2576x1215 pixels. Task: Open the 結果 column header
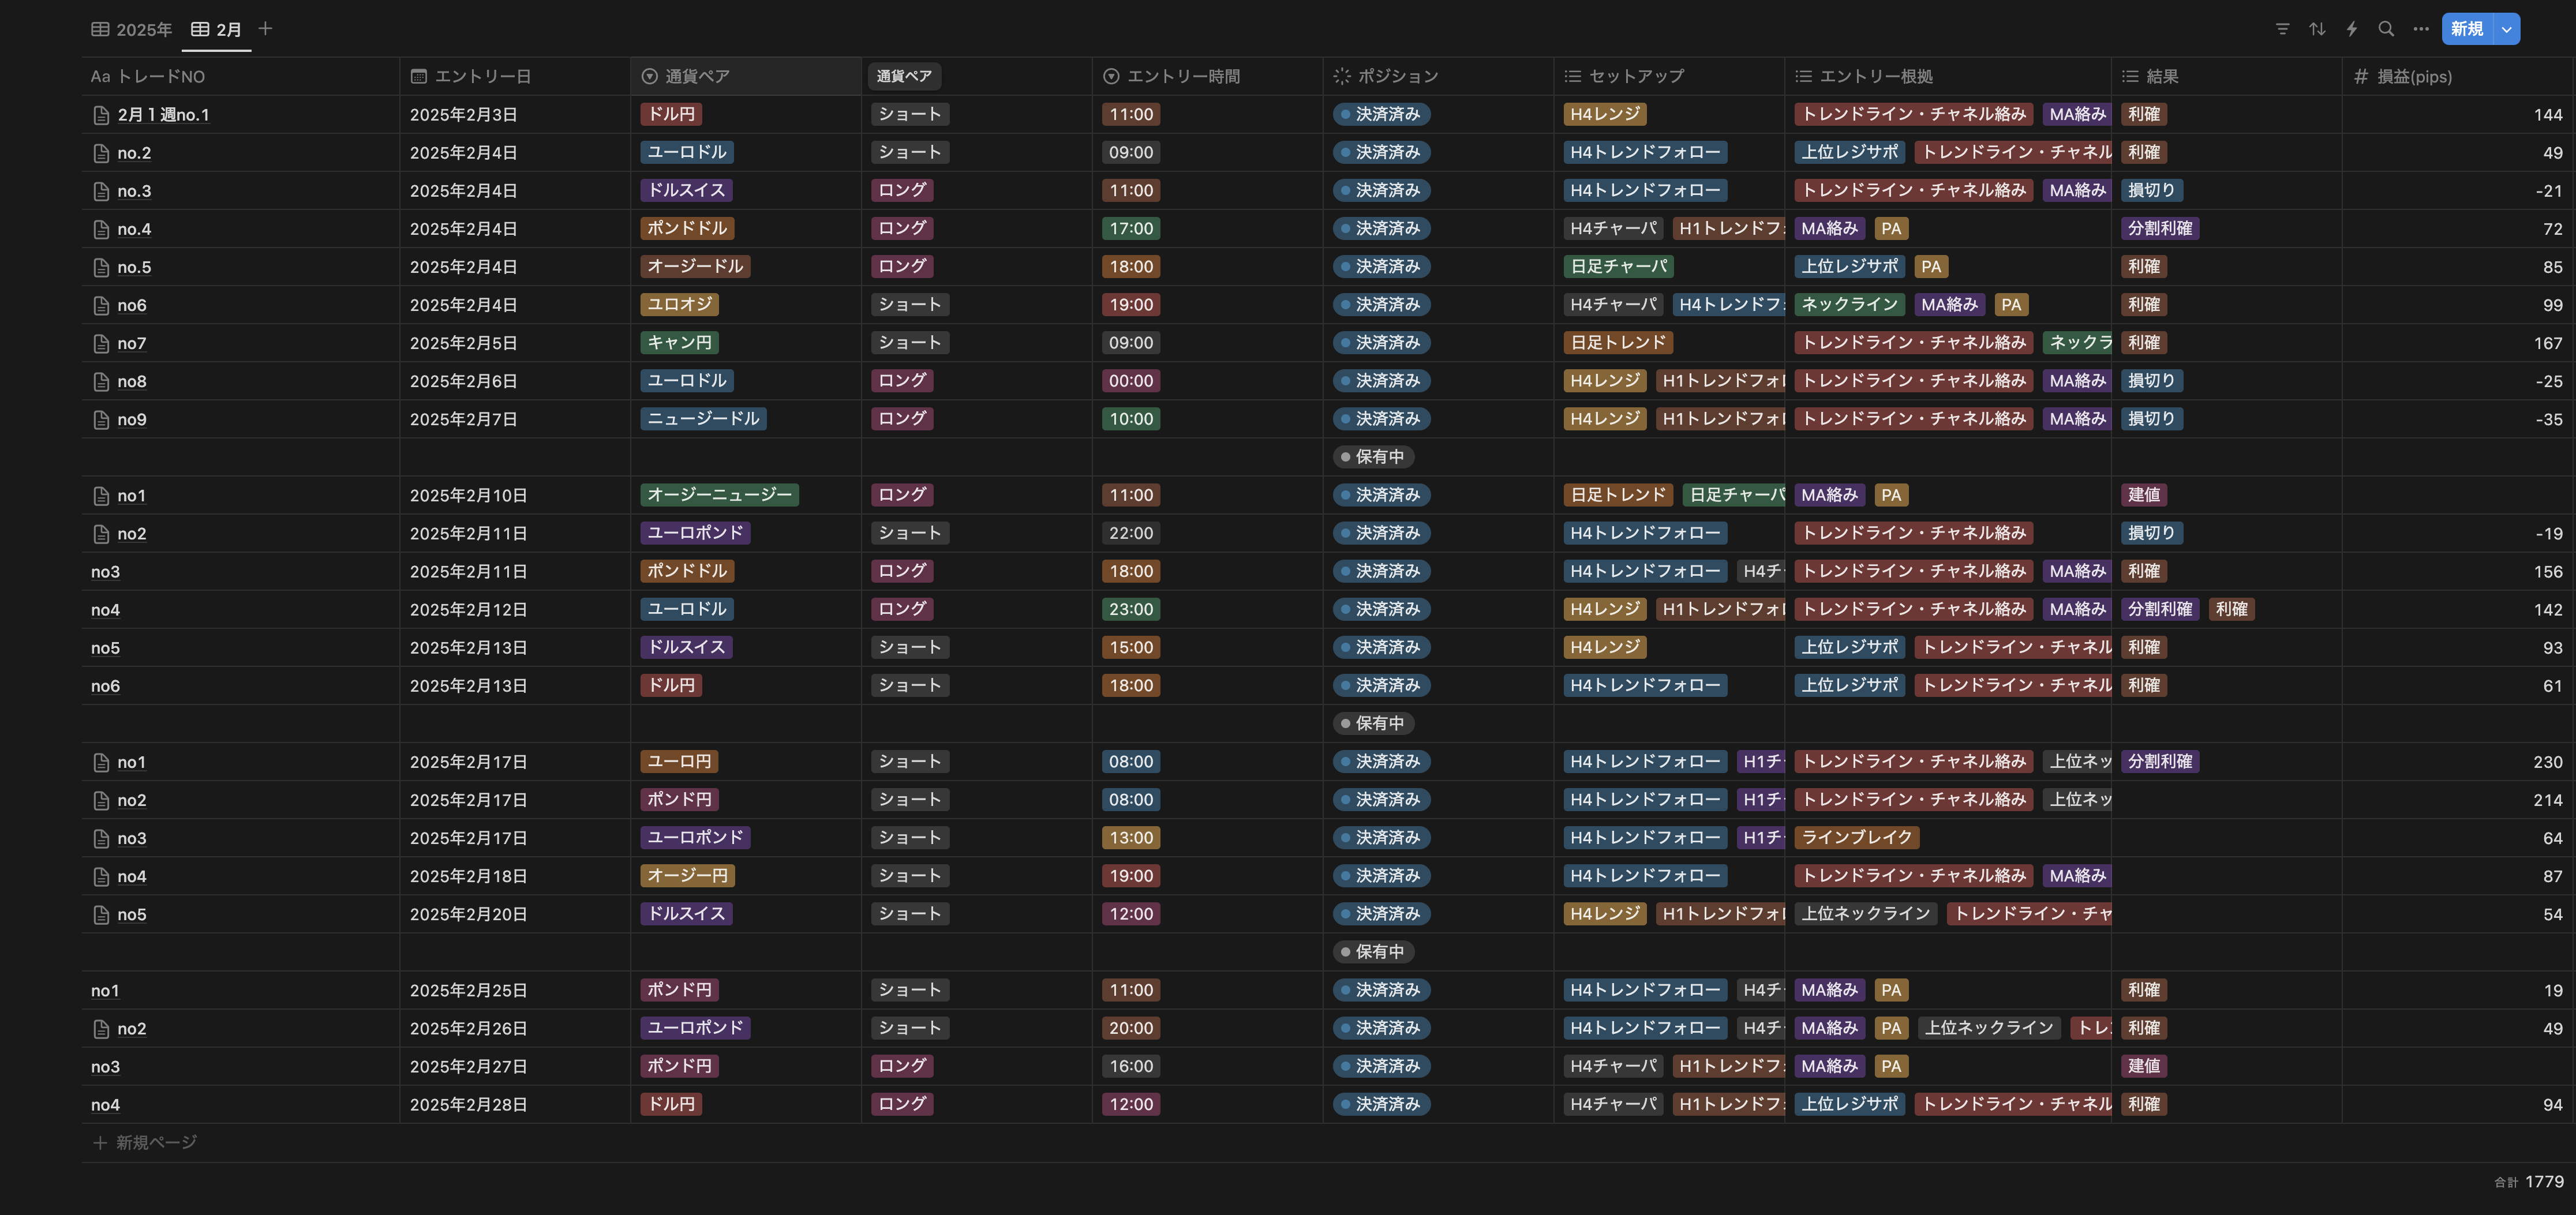[x=2227, y=76]
